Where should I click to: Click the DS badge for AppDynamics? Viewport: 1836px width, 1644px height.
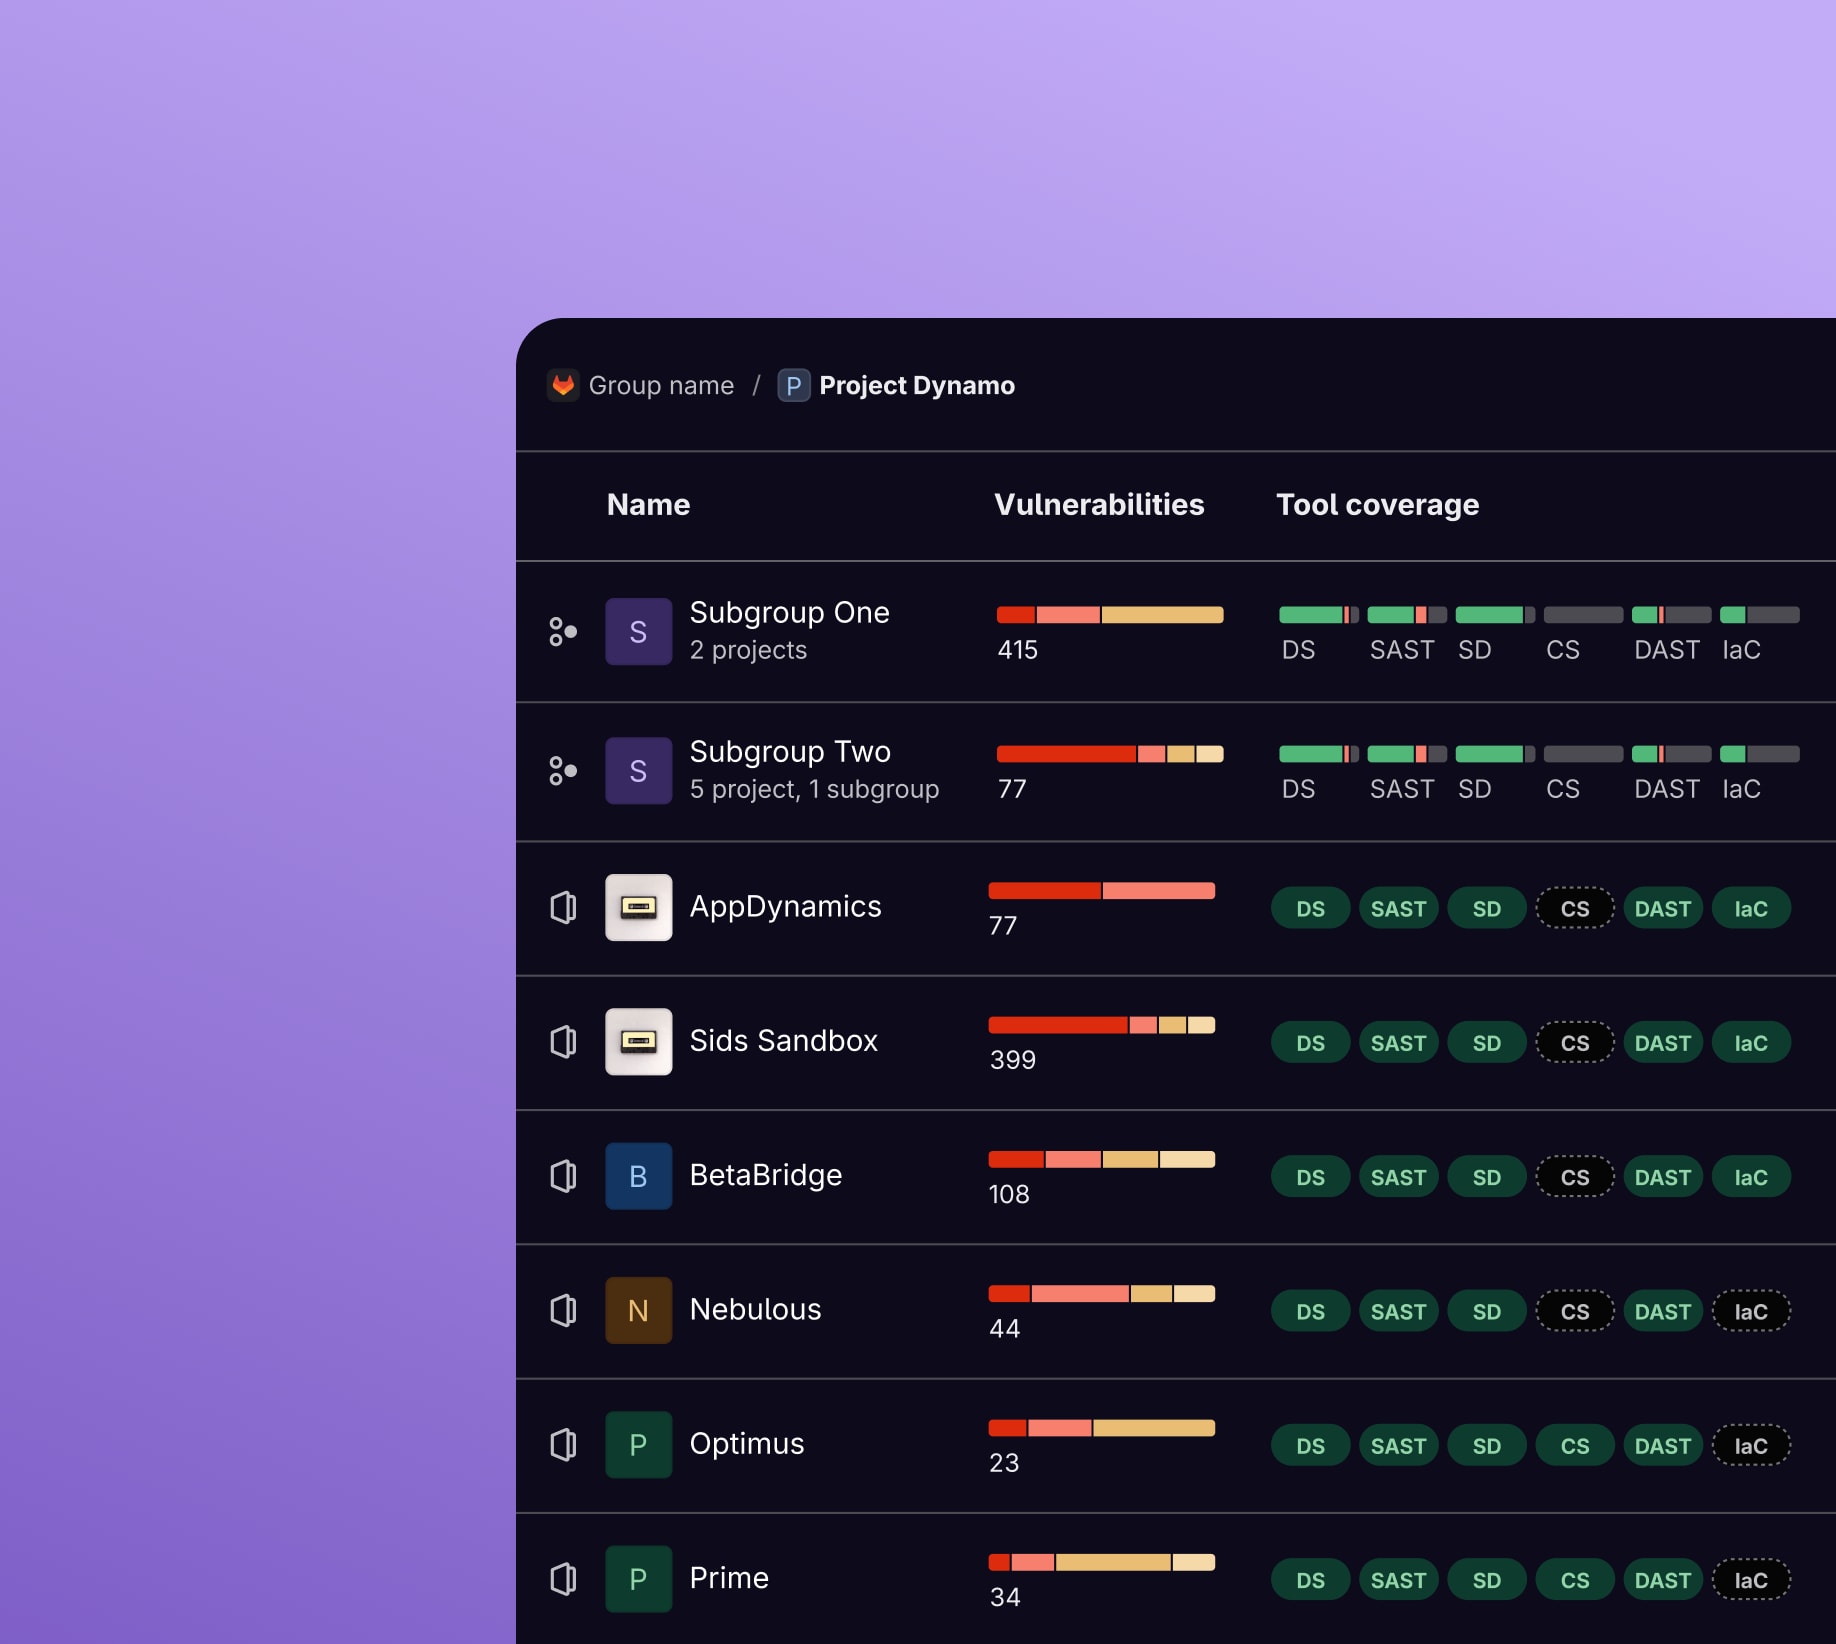(1310, 909)
